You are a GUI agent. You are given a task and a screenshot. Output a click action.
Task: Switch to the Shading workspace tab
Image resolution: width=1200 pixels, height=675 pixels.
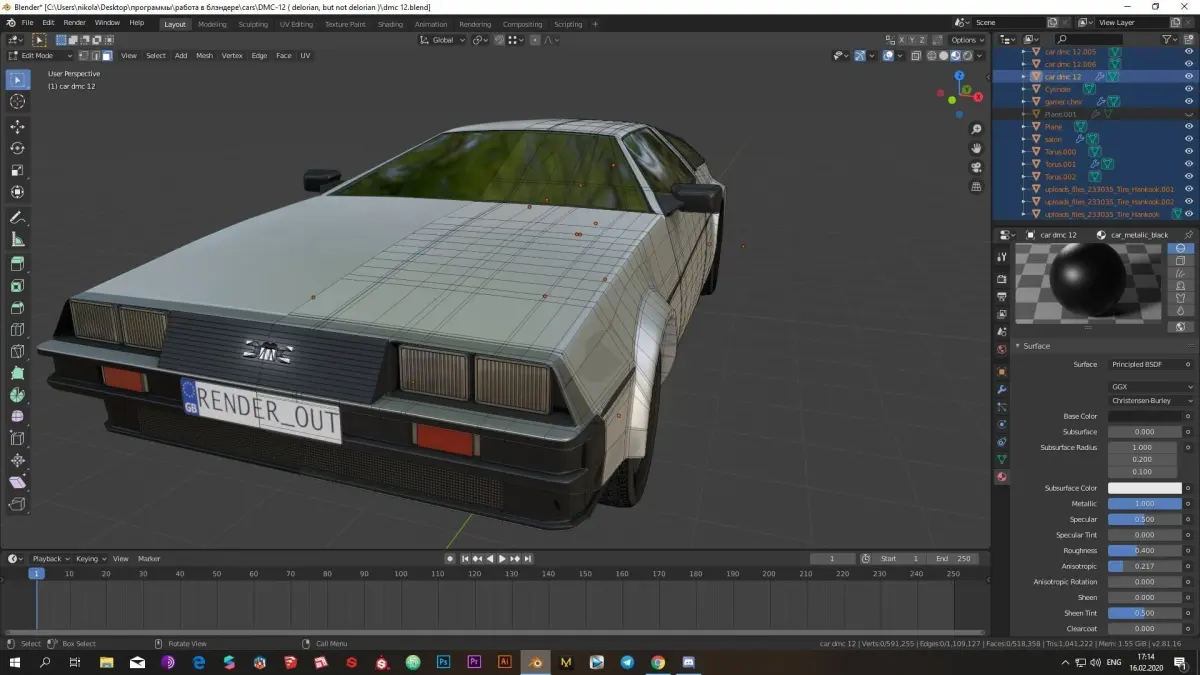click(x=390, y=24)
